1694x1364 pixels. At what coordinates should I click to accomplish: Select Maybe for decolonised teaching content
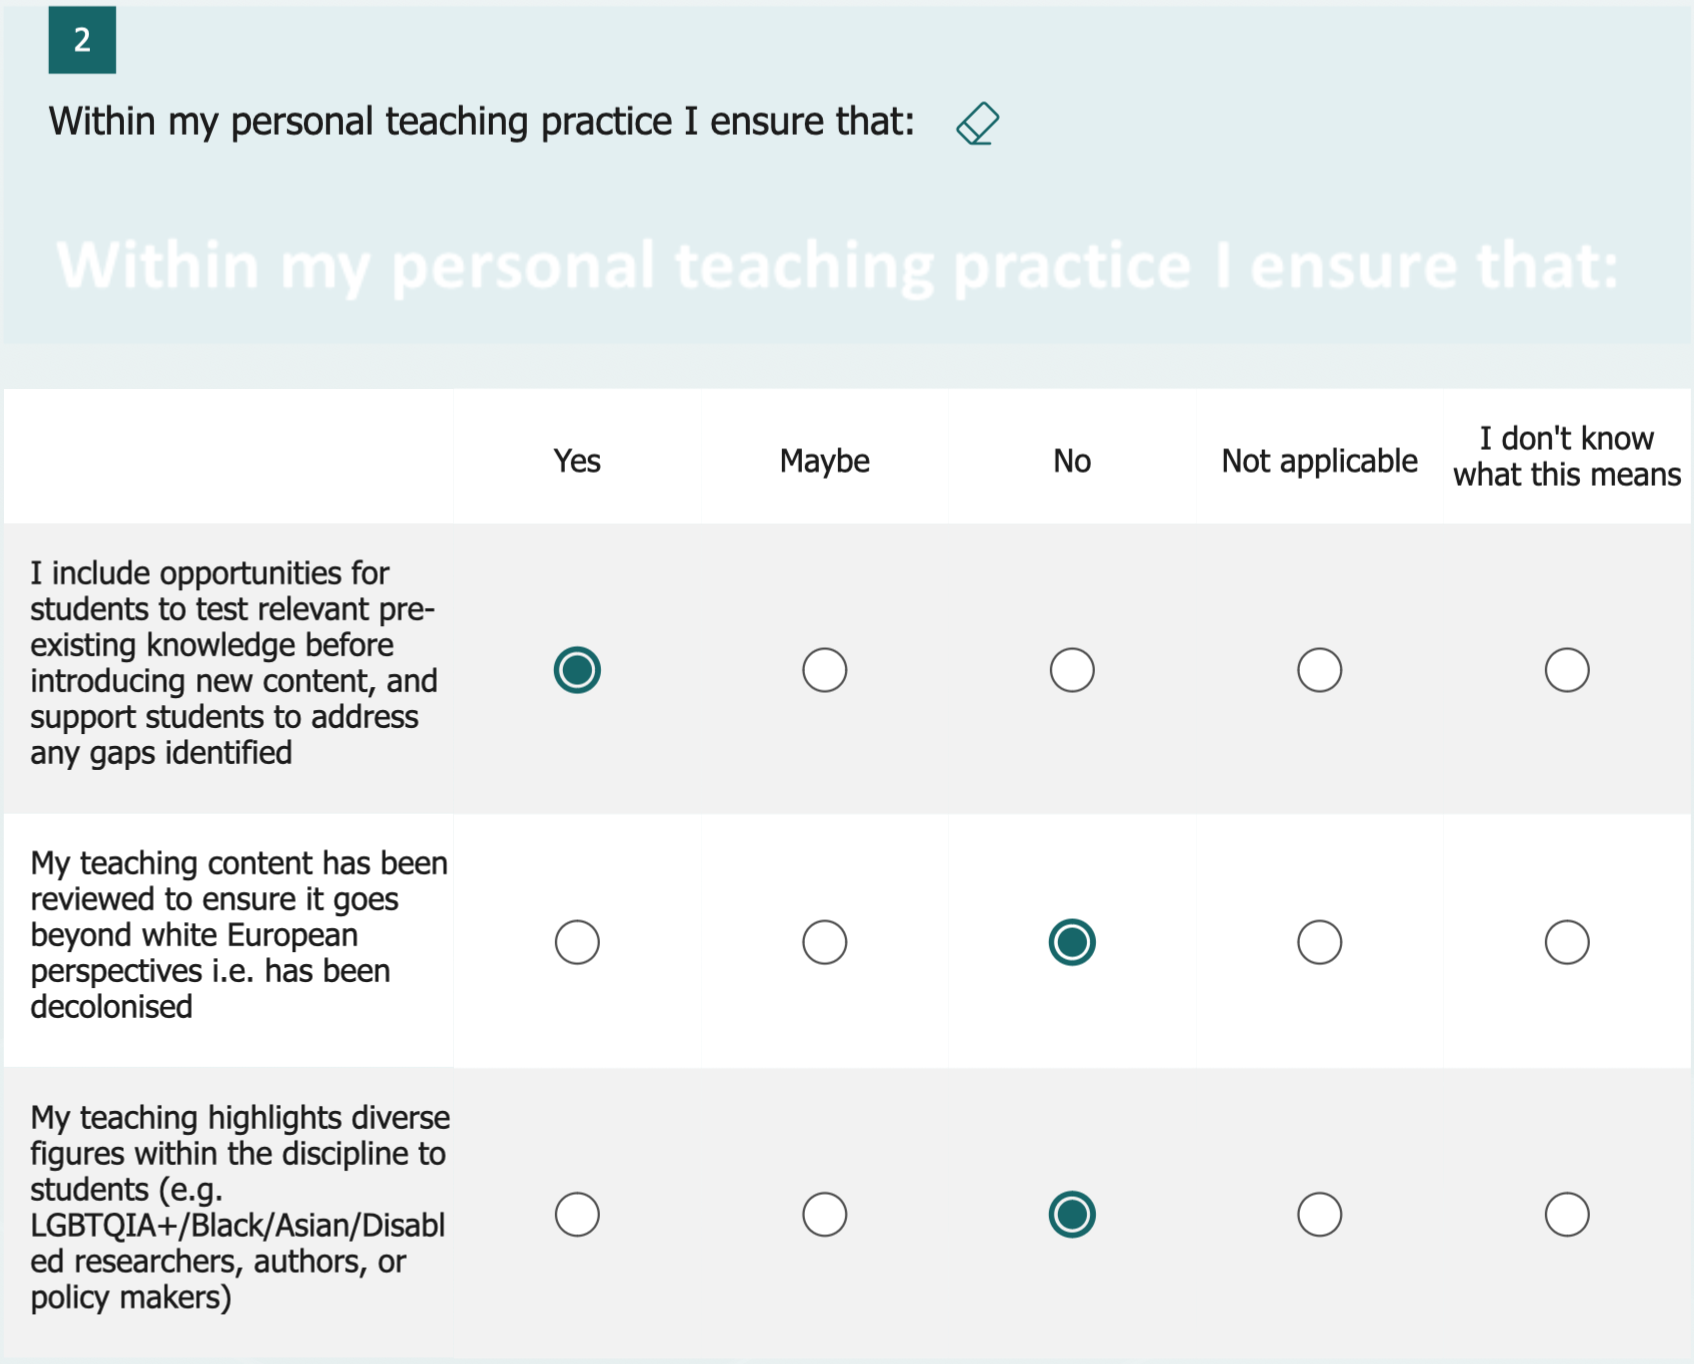pyautogui.click(x=824, y=942)
